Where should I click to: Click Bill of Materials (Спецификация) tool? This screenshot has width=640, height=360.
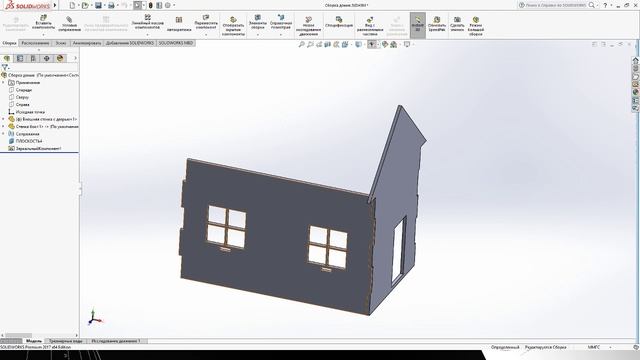[x=339, y=22]
